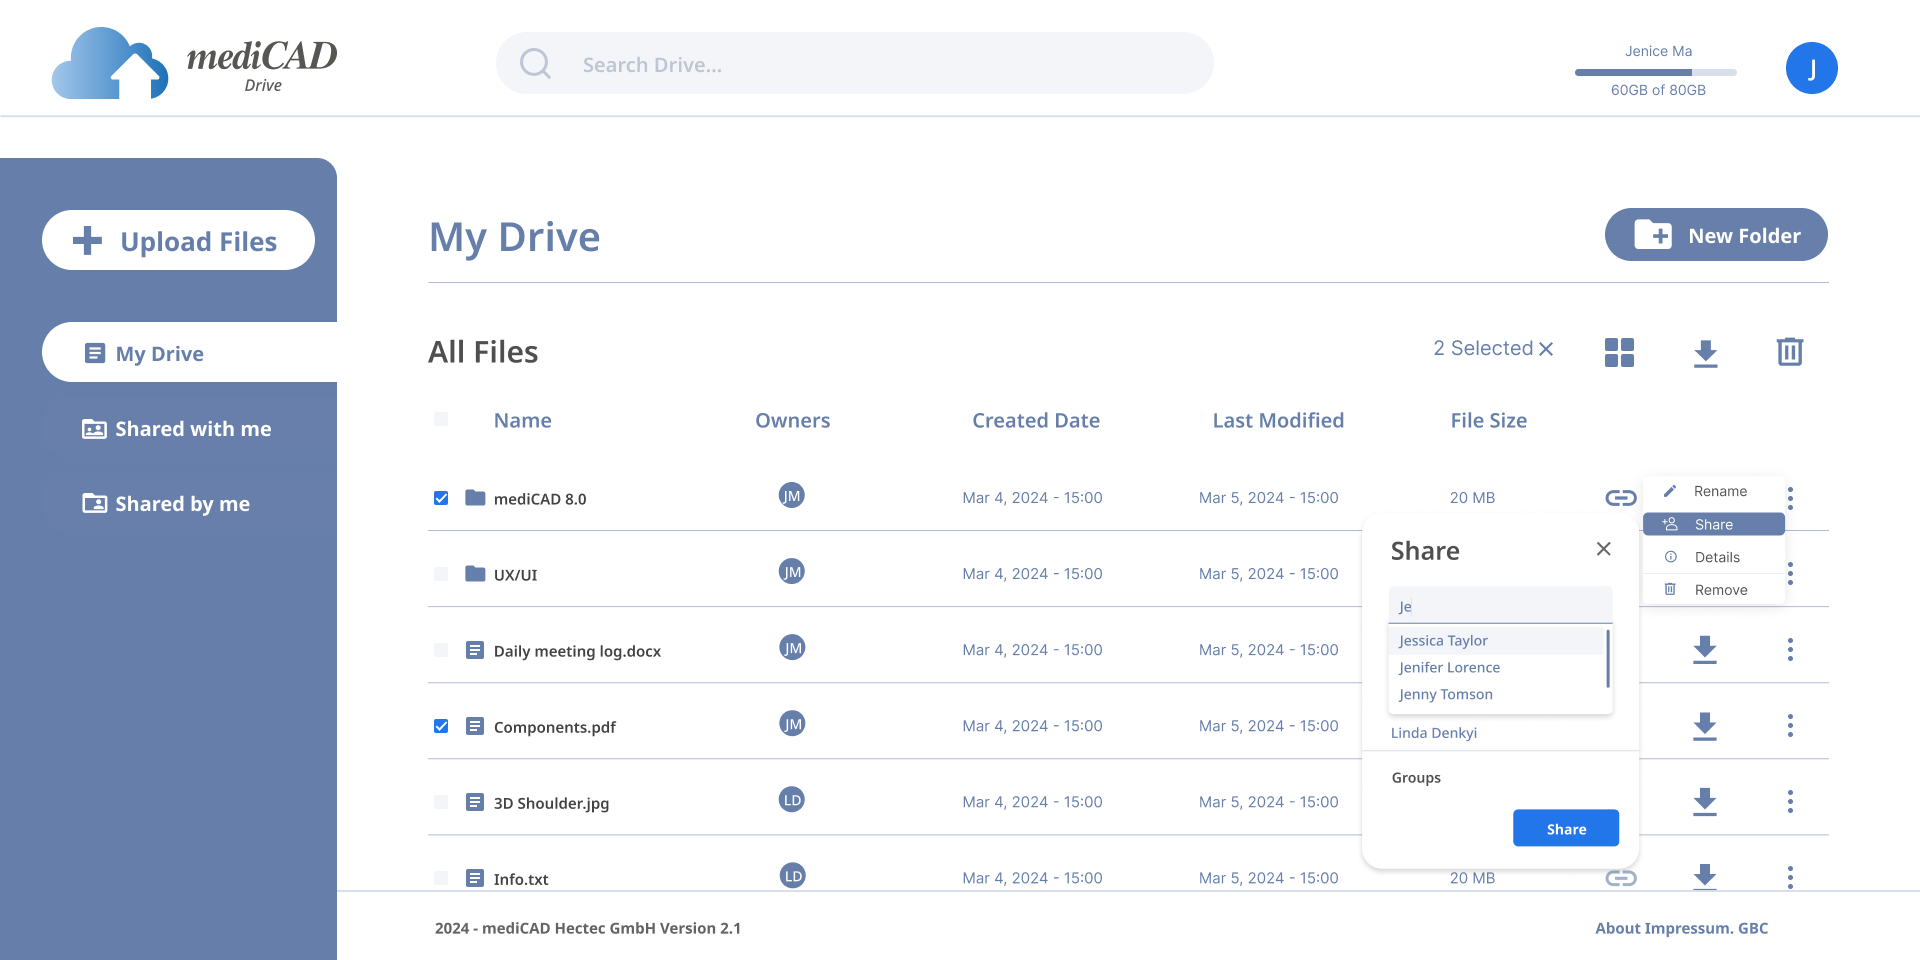1920x960 pixels.
Task: Choose Share in context menu
Action: (1713, 524)
